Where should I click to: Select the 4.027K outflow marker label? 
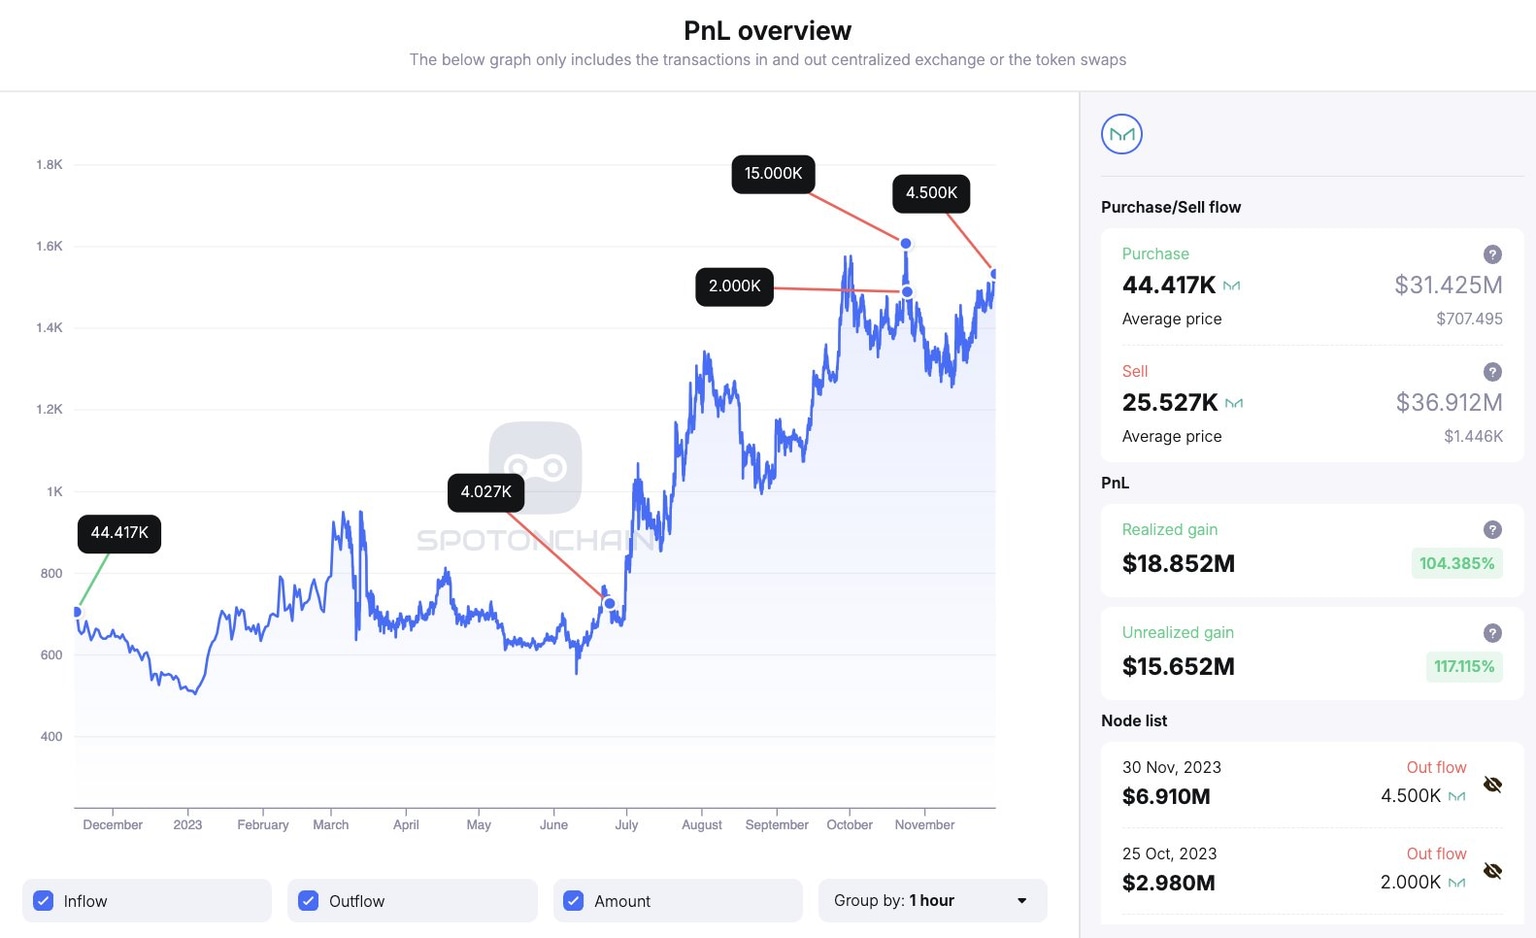coord(486,492)
